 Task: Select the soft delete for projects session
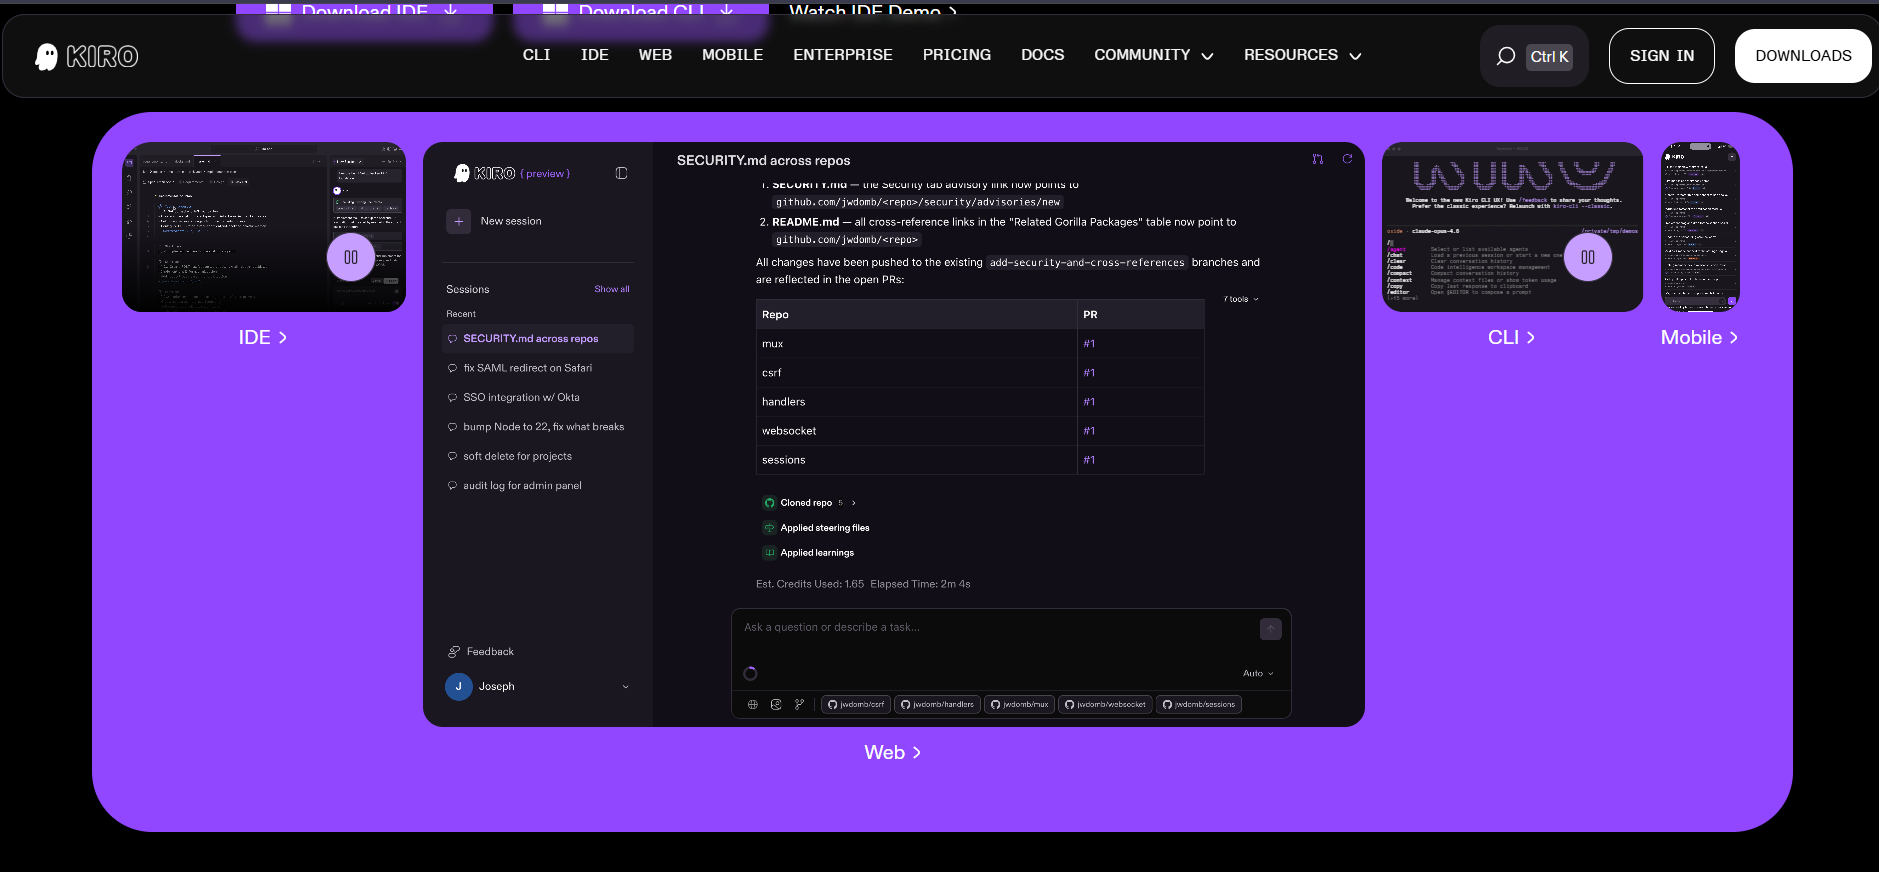538,456
